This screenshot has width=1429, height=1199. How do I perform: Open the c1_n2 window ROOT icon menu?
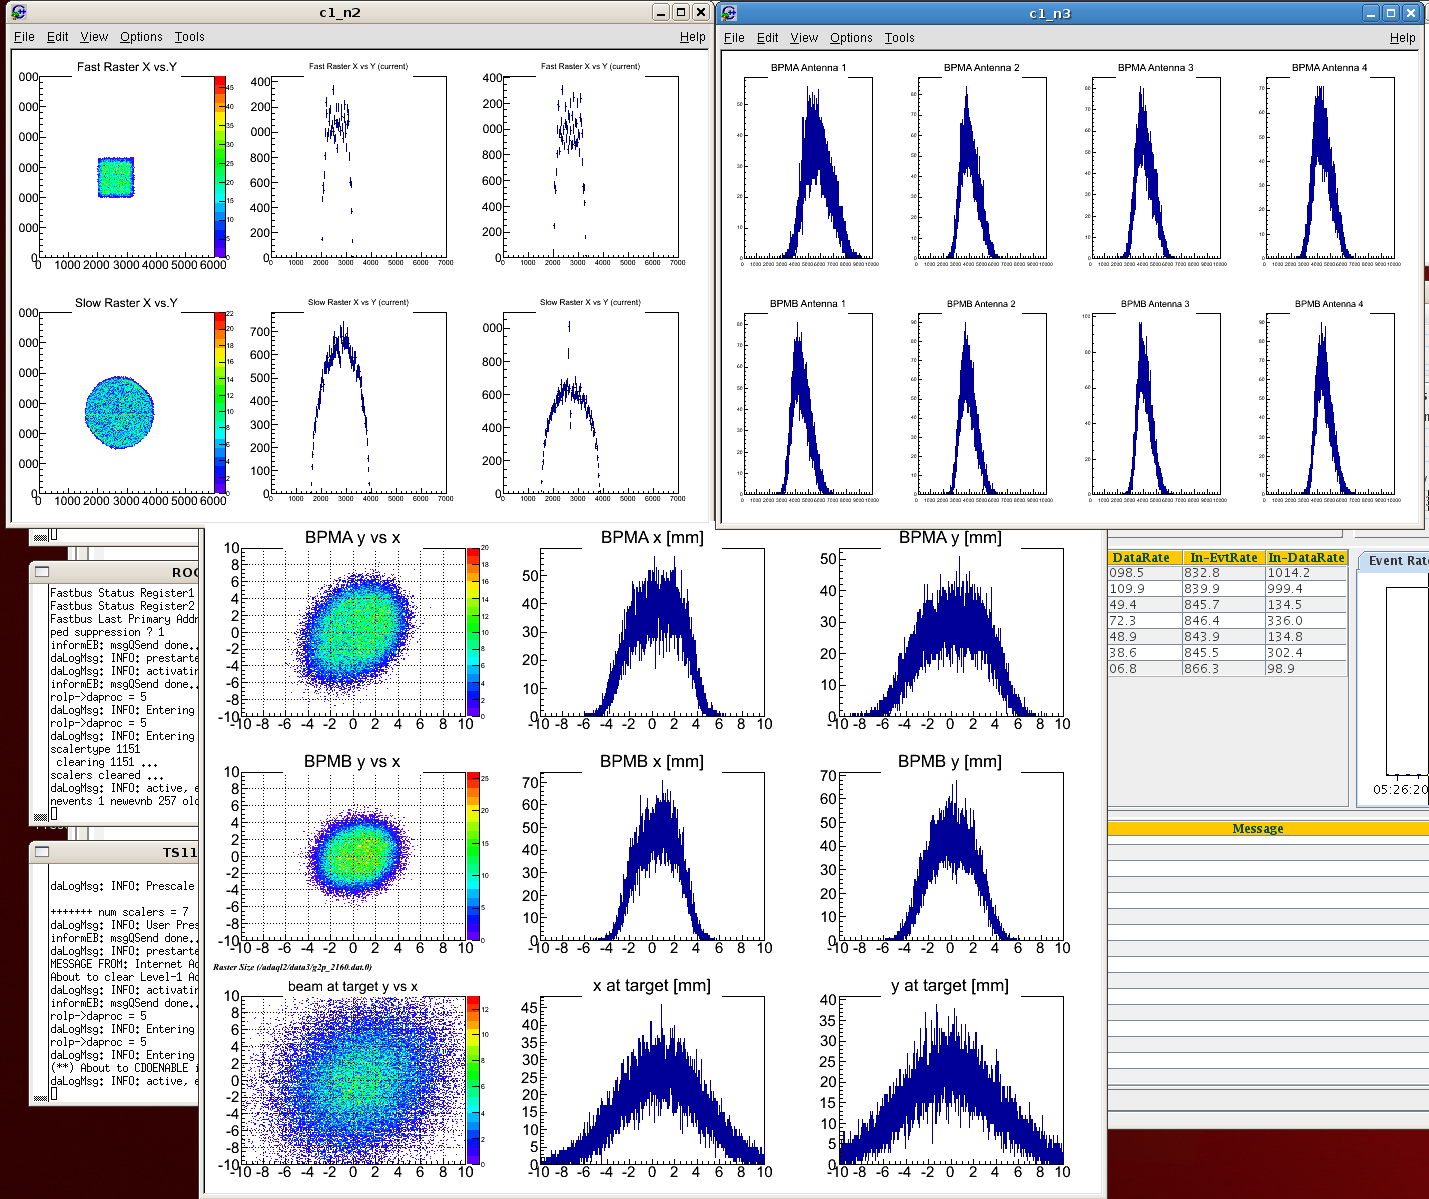pos(18,13)
